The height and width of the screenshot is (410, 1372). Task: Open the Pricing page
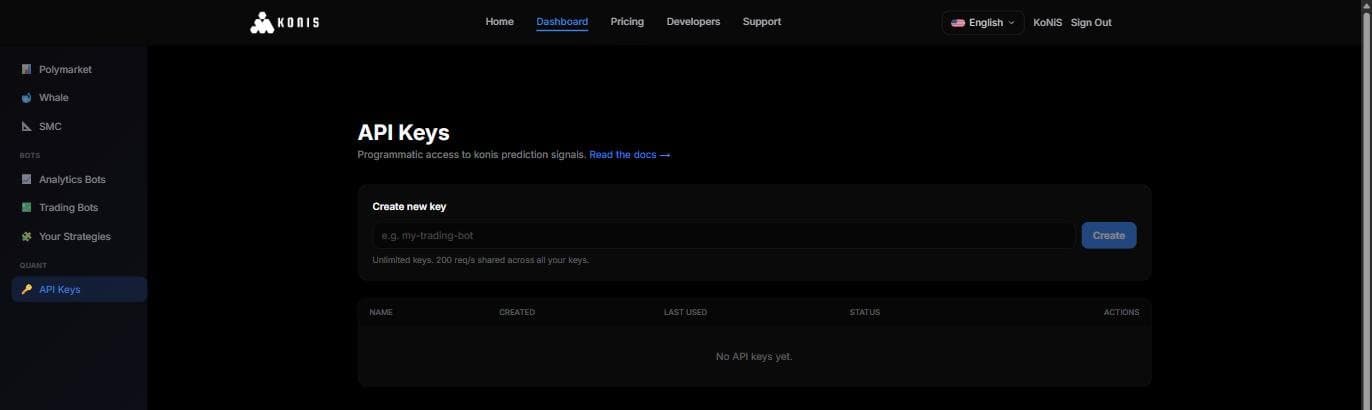tap(627, 22)
